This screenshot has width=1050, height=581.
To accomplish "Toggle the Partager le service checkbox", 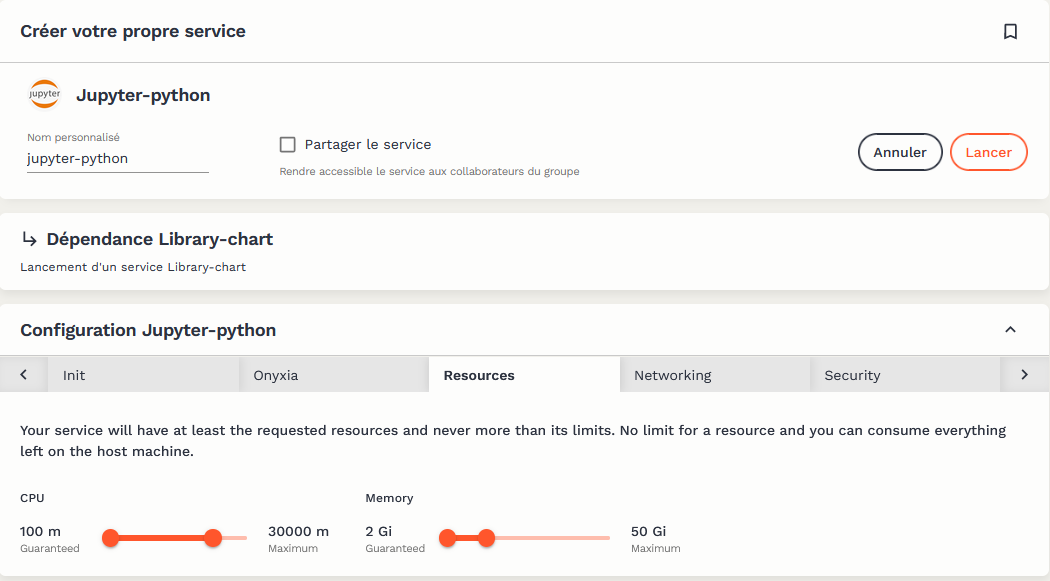I will click(x=288, y=145).
